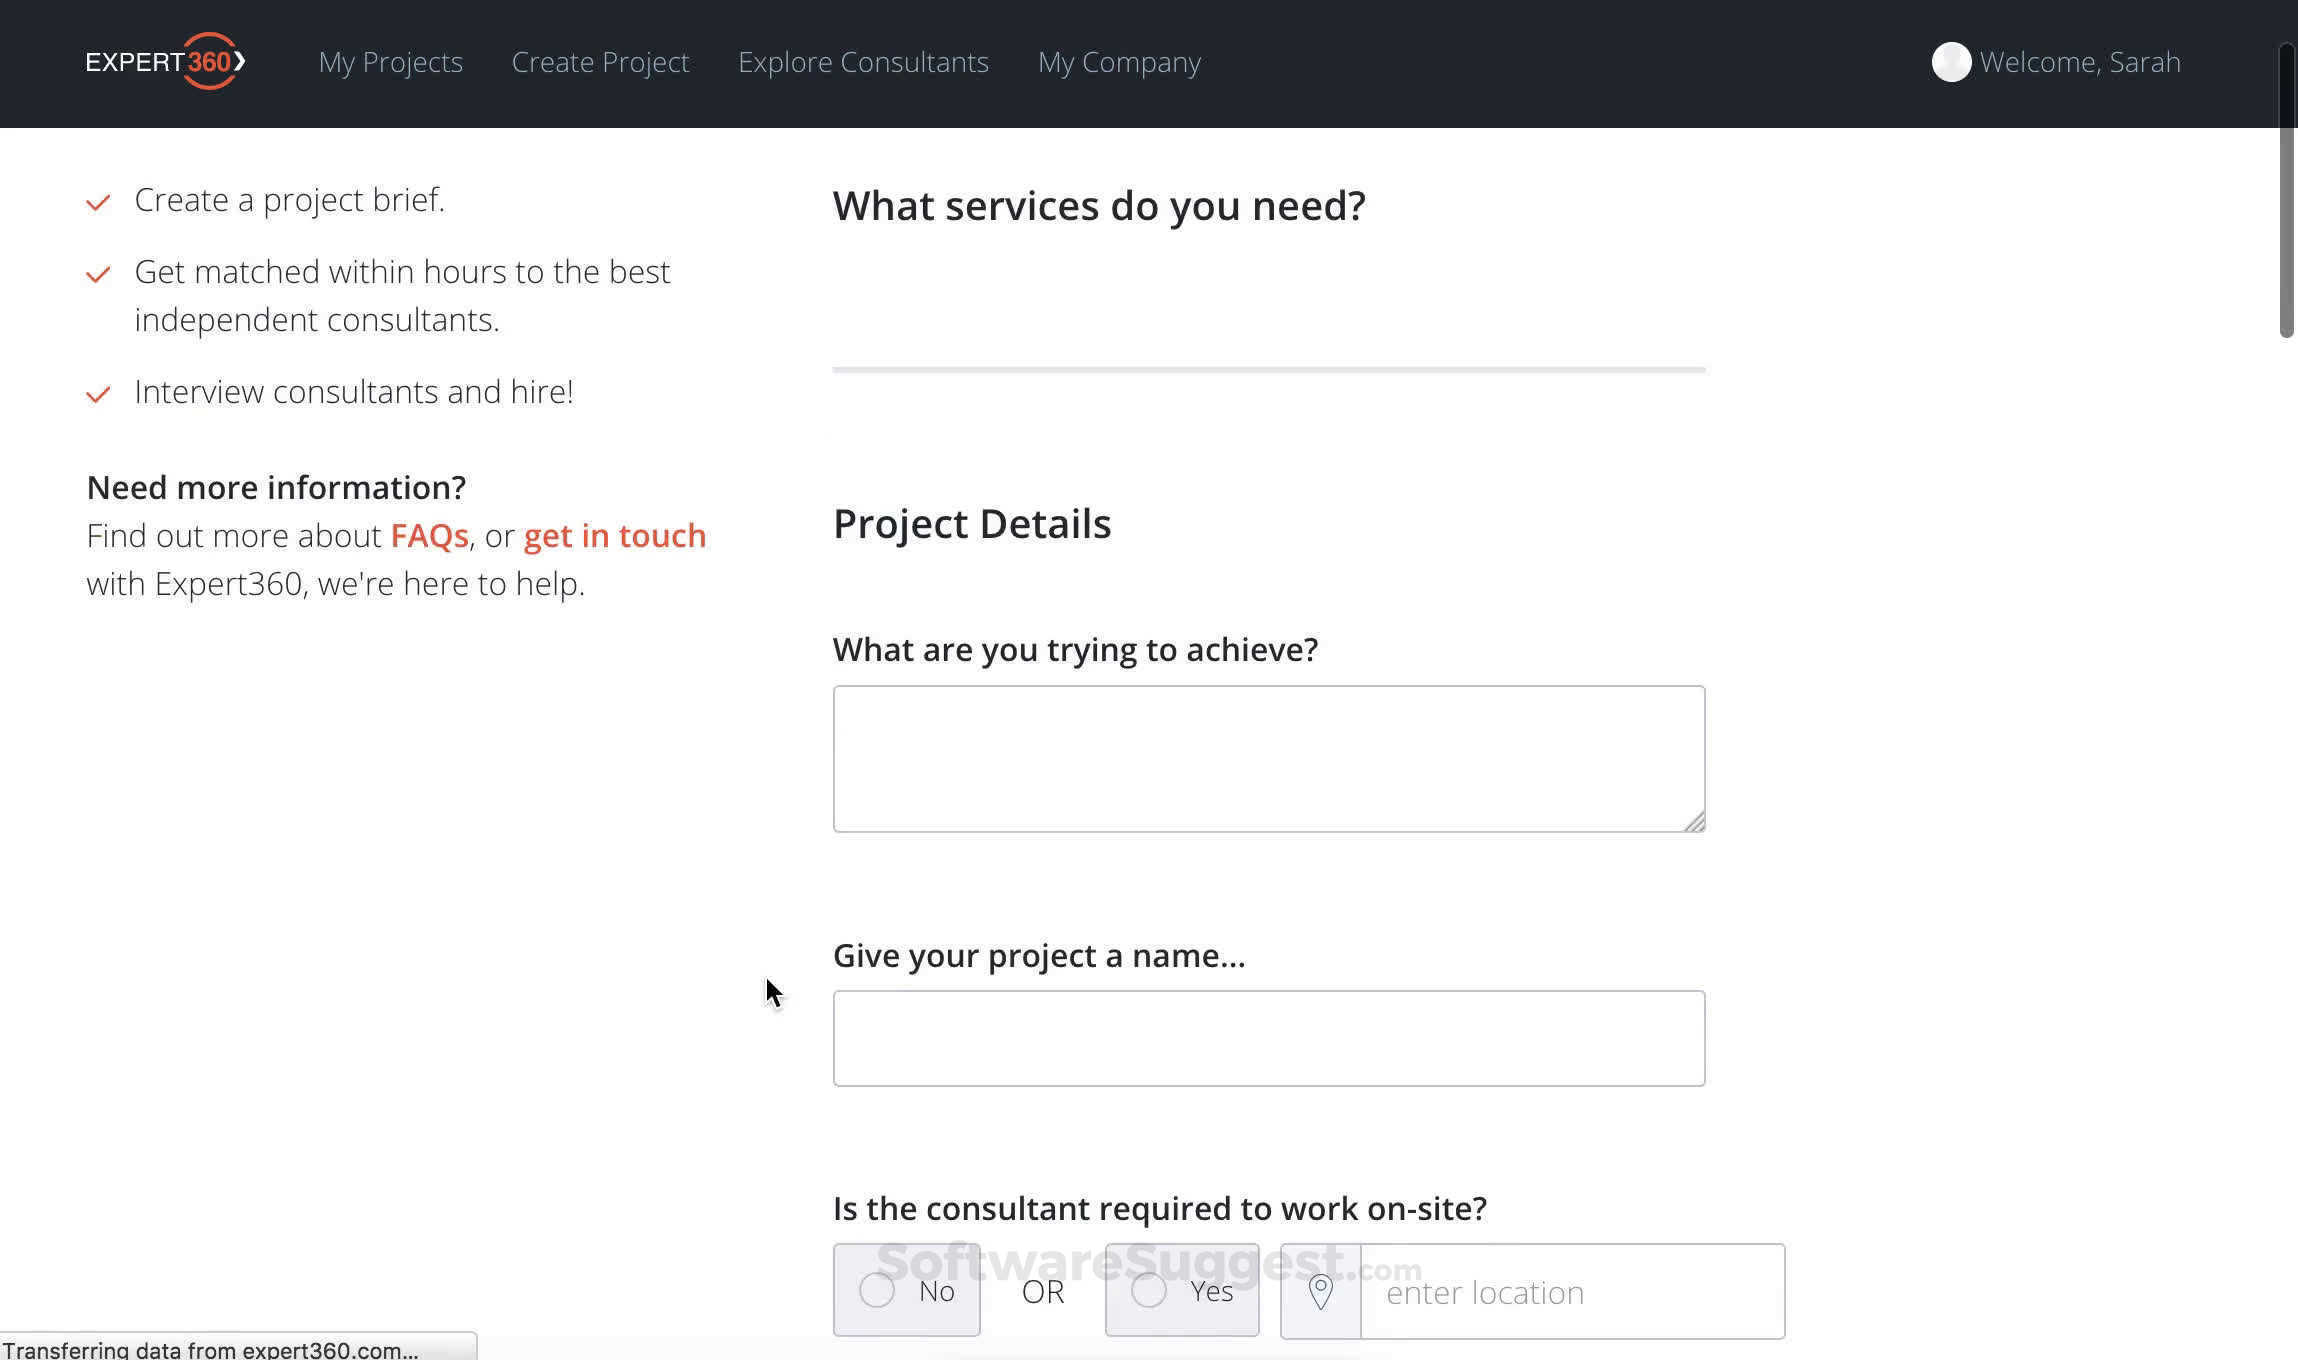The image size is (2298, 1360).
Task: Select the Yes on-site radio button
Action: [x=1149, y=1290]
